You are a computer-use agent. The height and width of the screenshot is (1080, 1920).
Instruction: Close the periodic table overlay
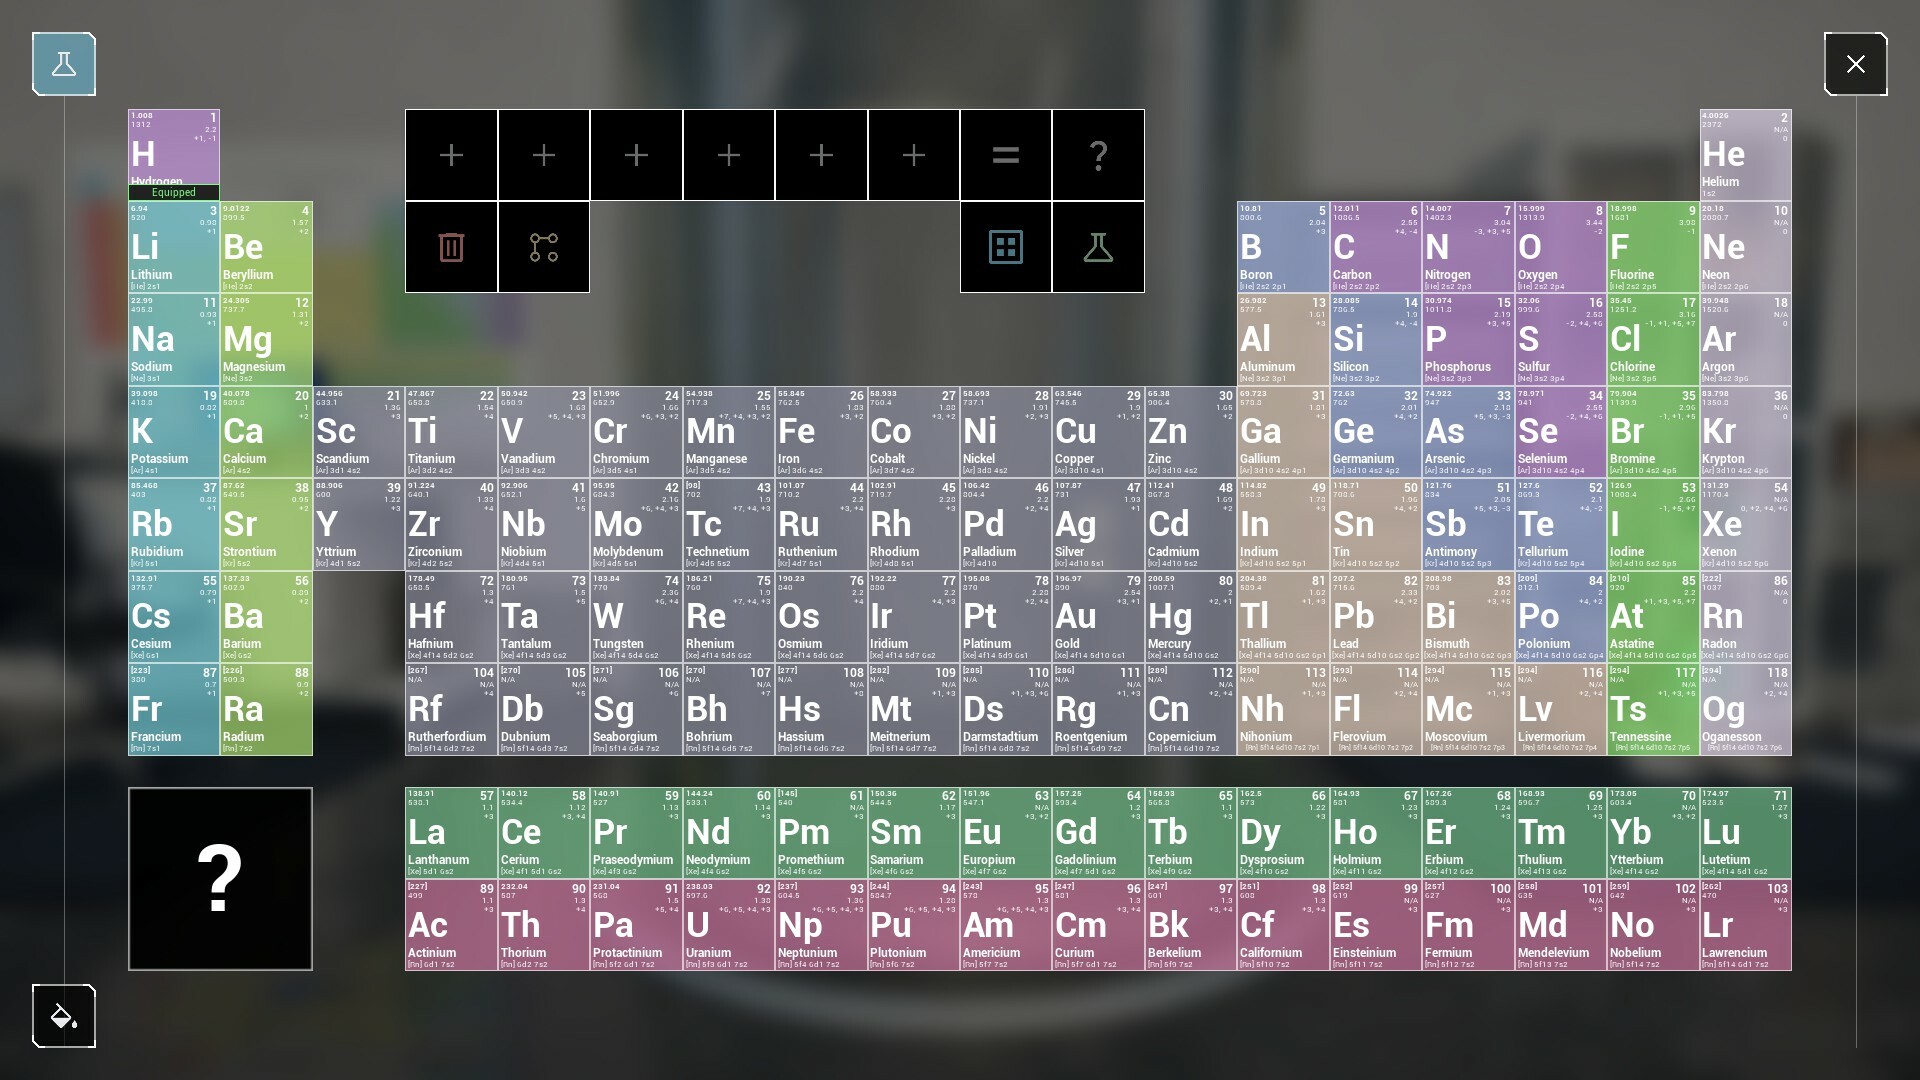[1856, 63]
